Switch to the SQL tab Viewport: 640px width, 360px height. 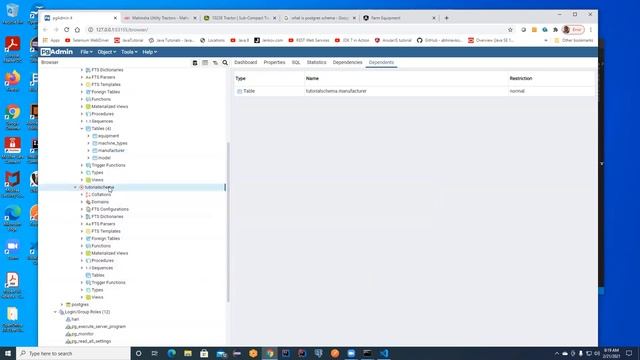[296, 62]
